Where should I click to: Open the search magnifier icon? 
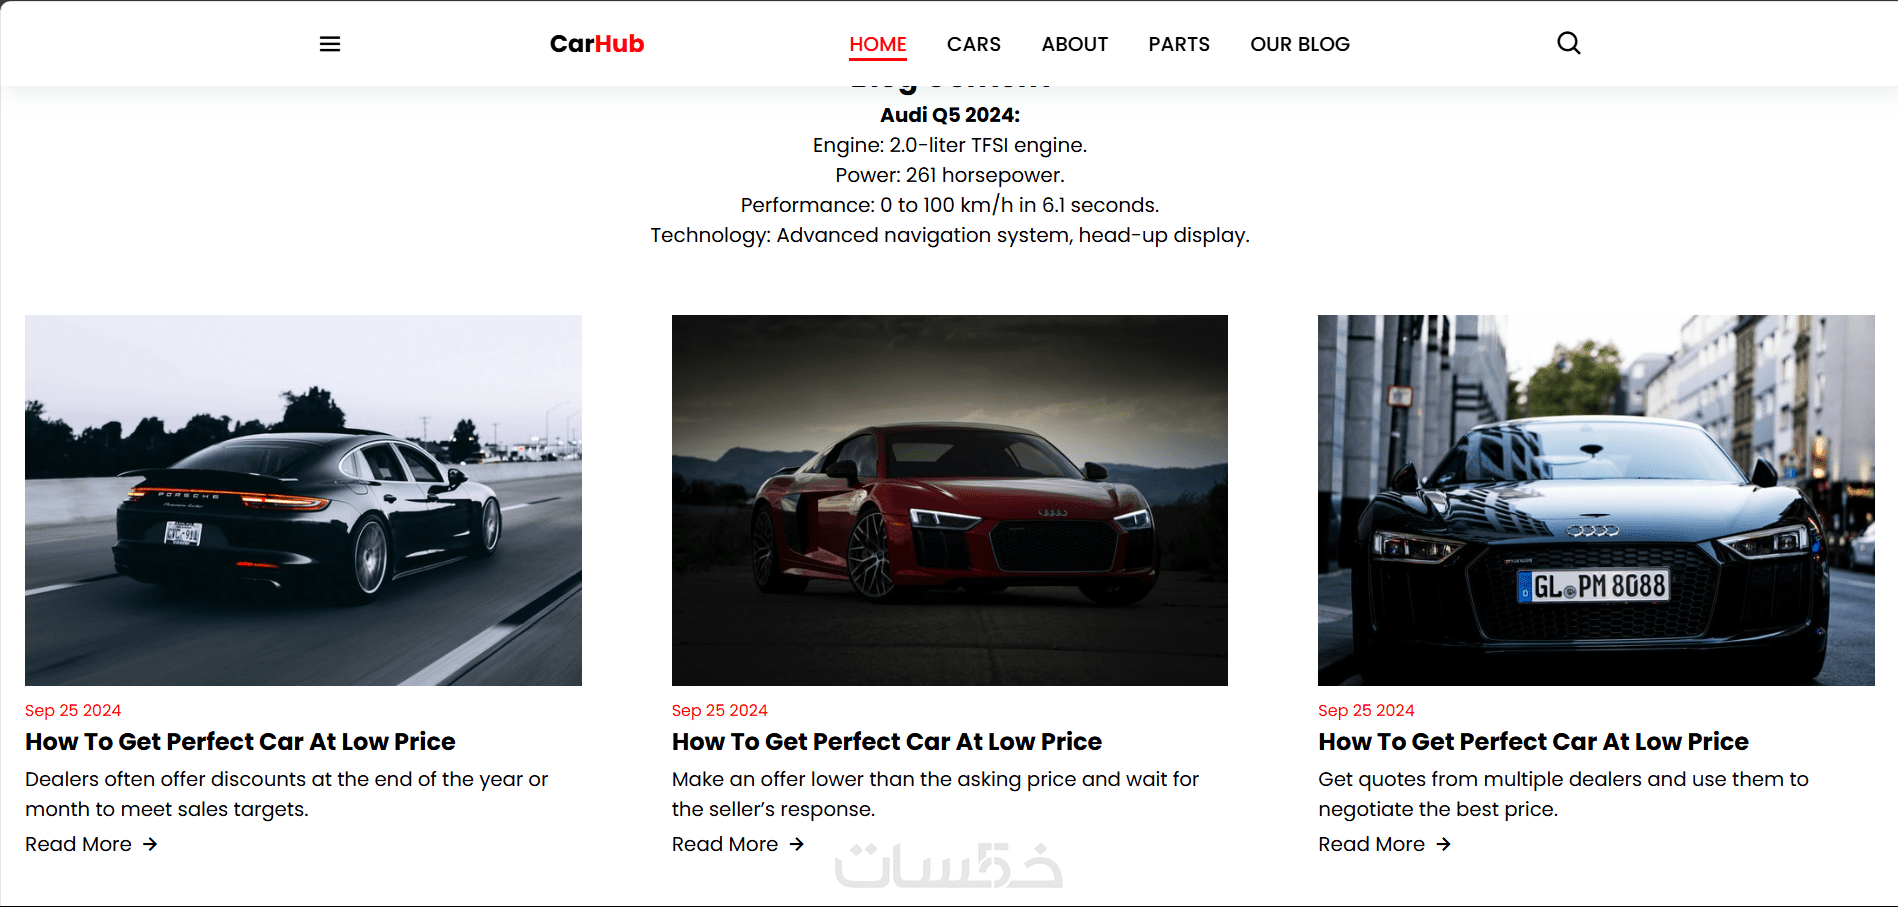coord(1569,43)
